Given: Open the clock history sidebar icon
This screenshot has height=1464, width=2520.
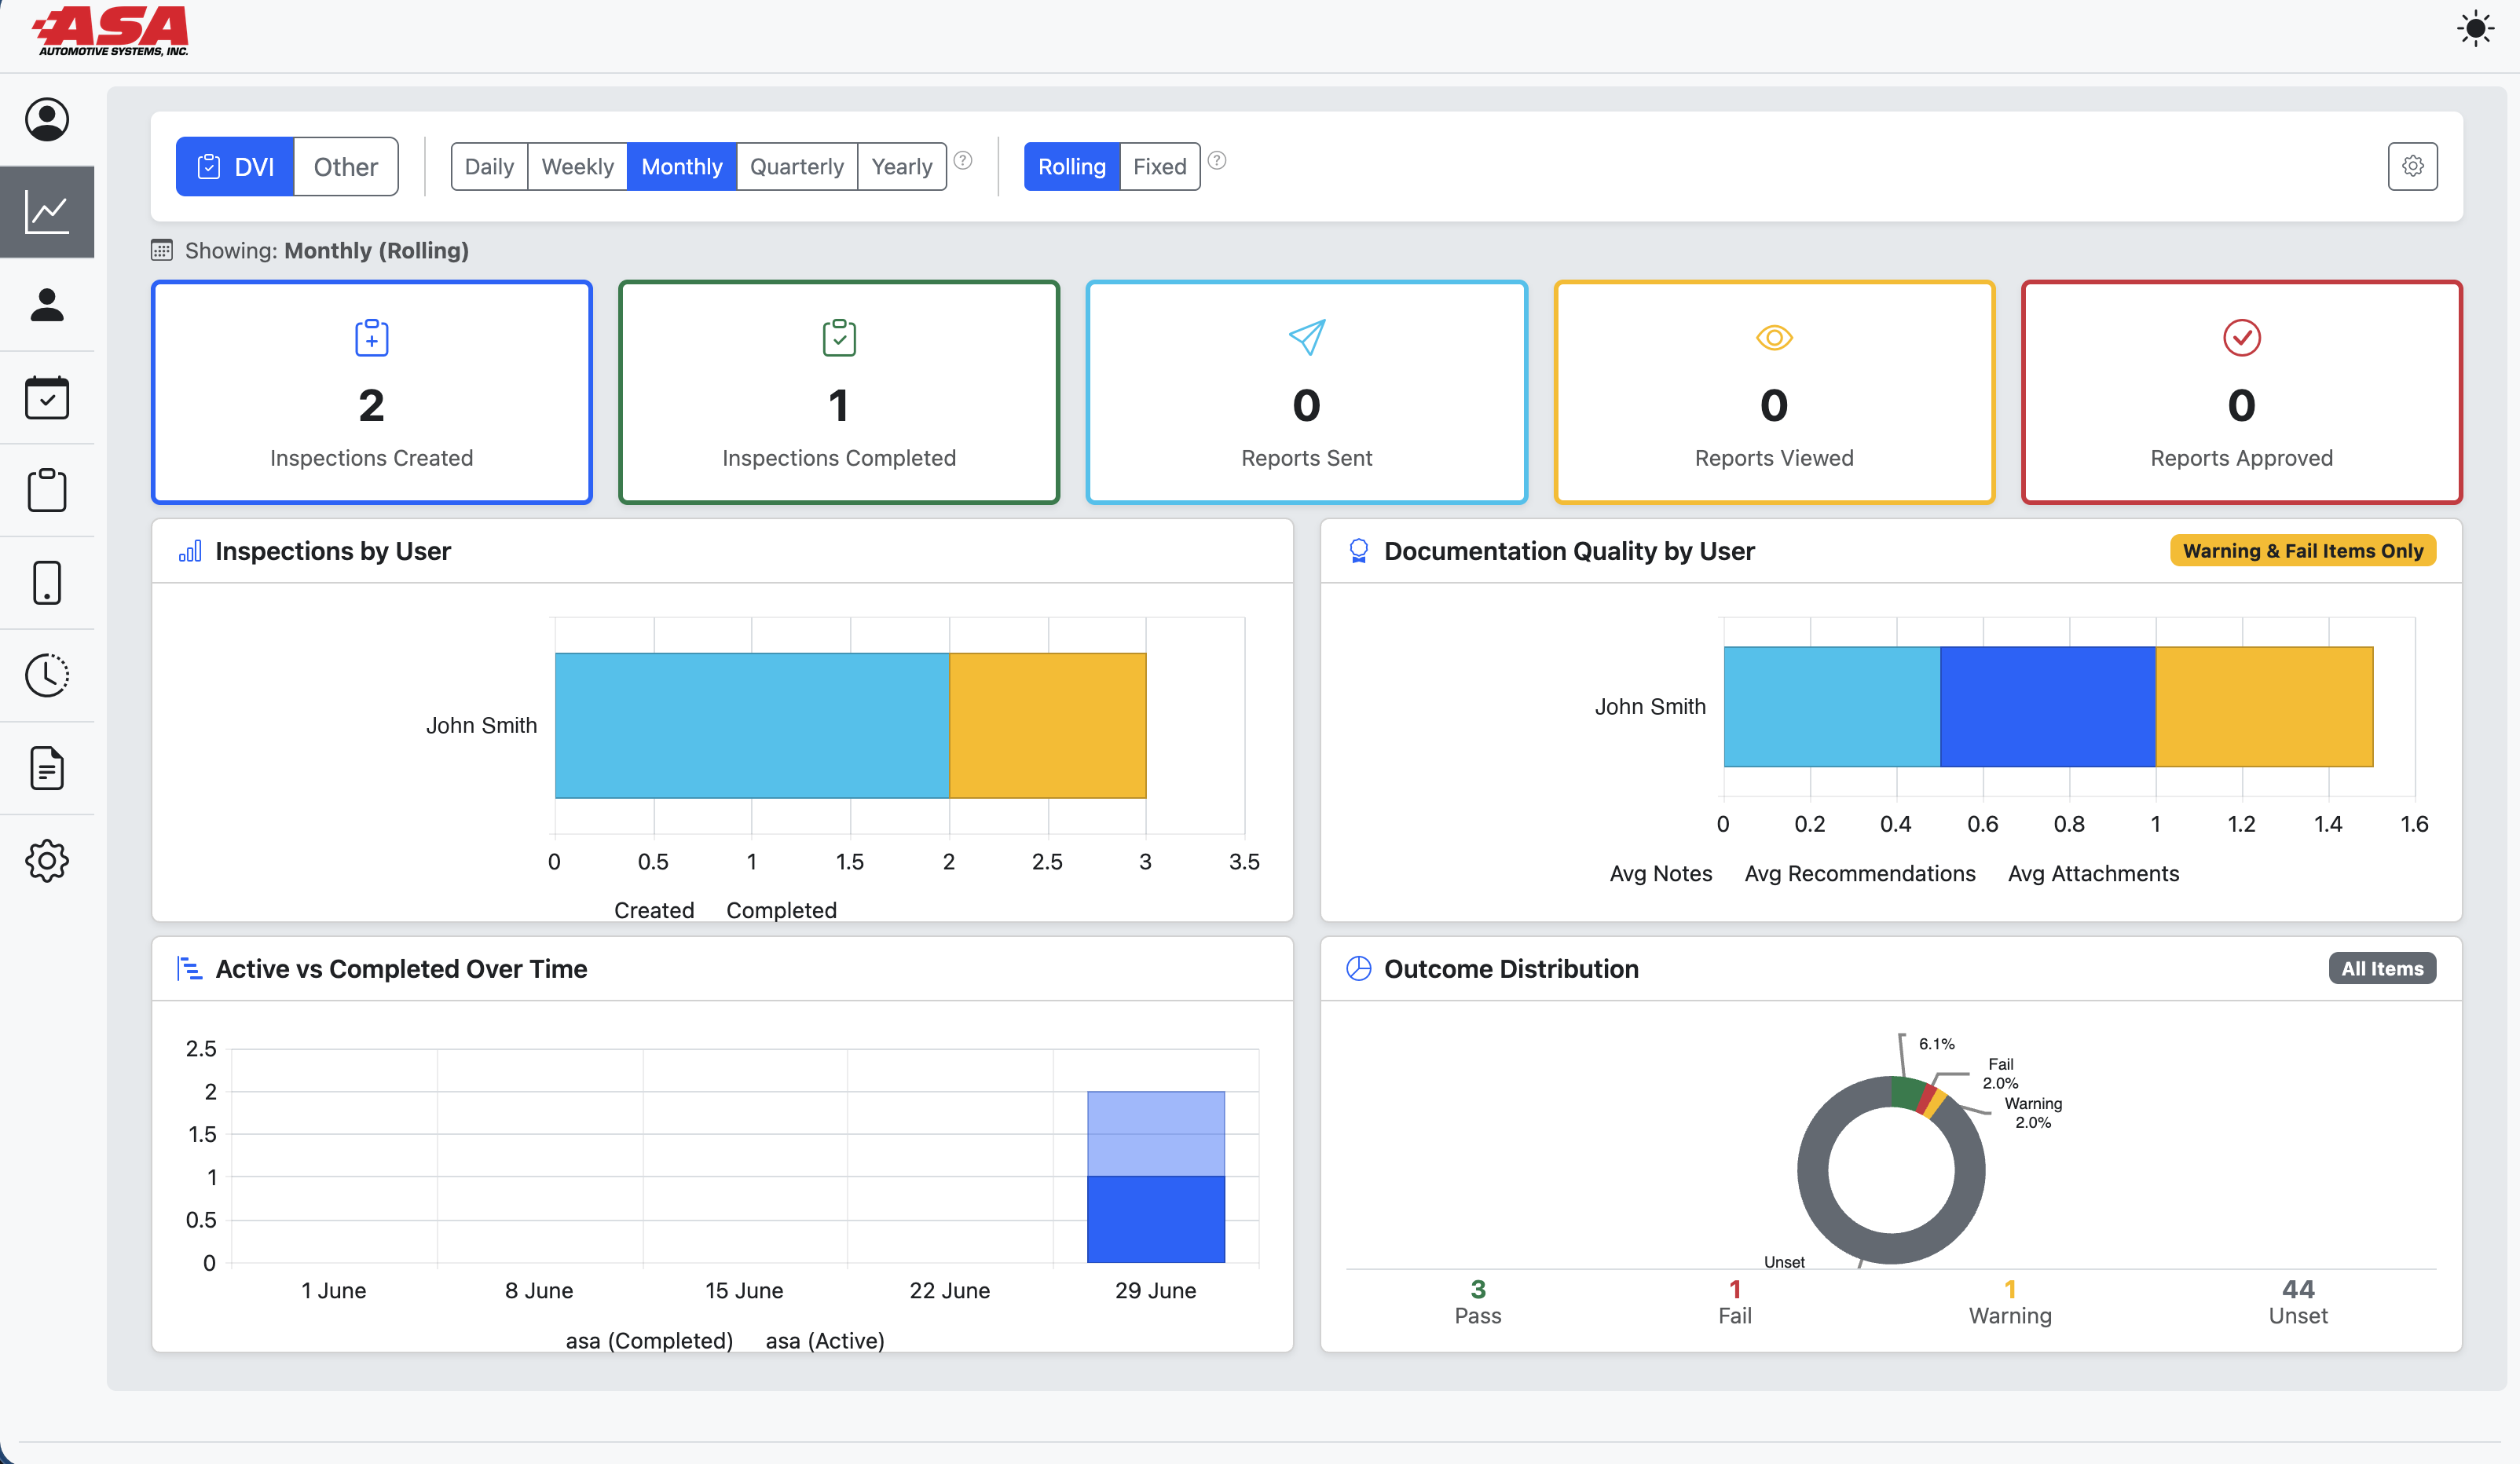Looking at the screenshot, I should (47, 675).
